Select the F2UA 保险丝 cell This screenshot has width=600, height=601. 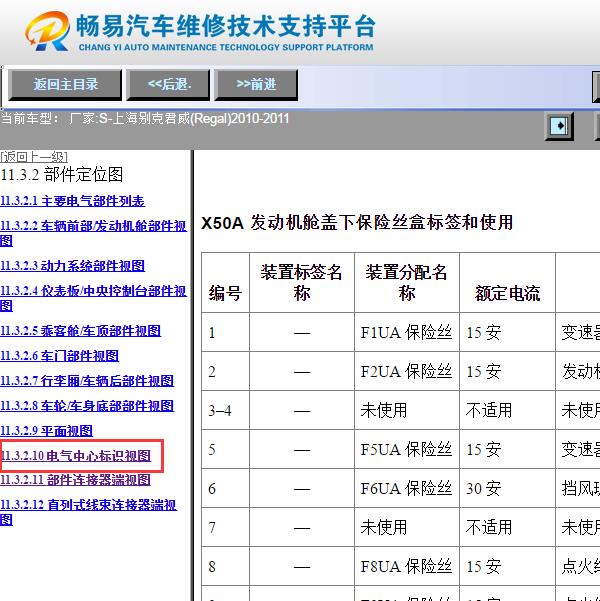pos(407,371)
